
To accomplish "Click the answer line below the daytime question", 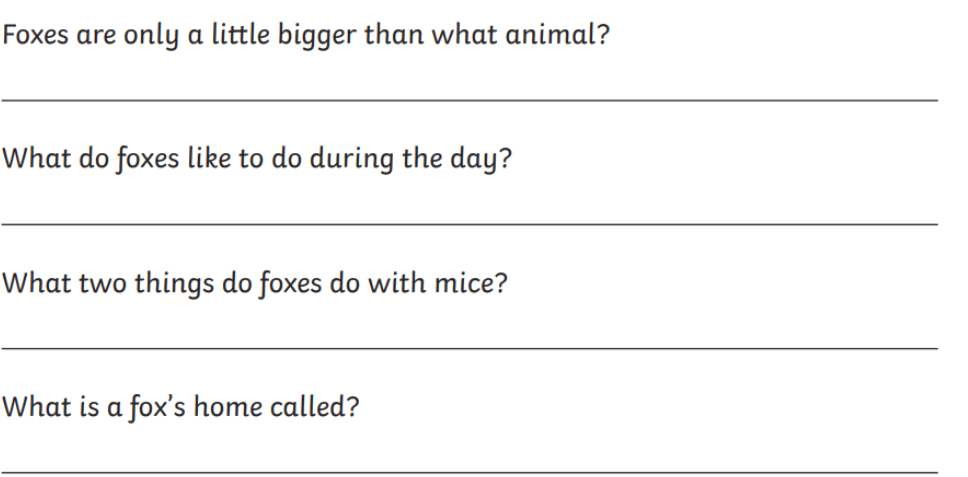I will pyautogui.click(x=470, y=223).
